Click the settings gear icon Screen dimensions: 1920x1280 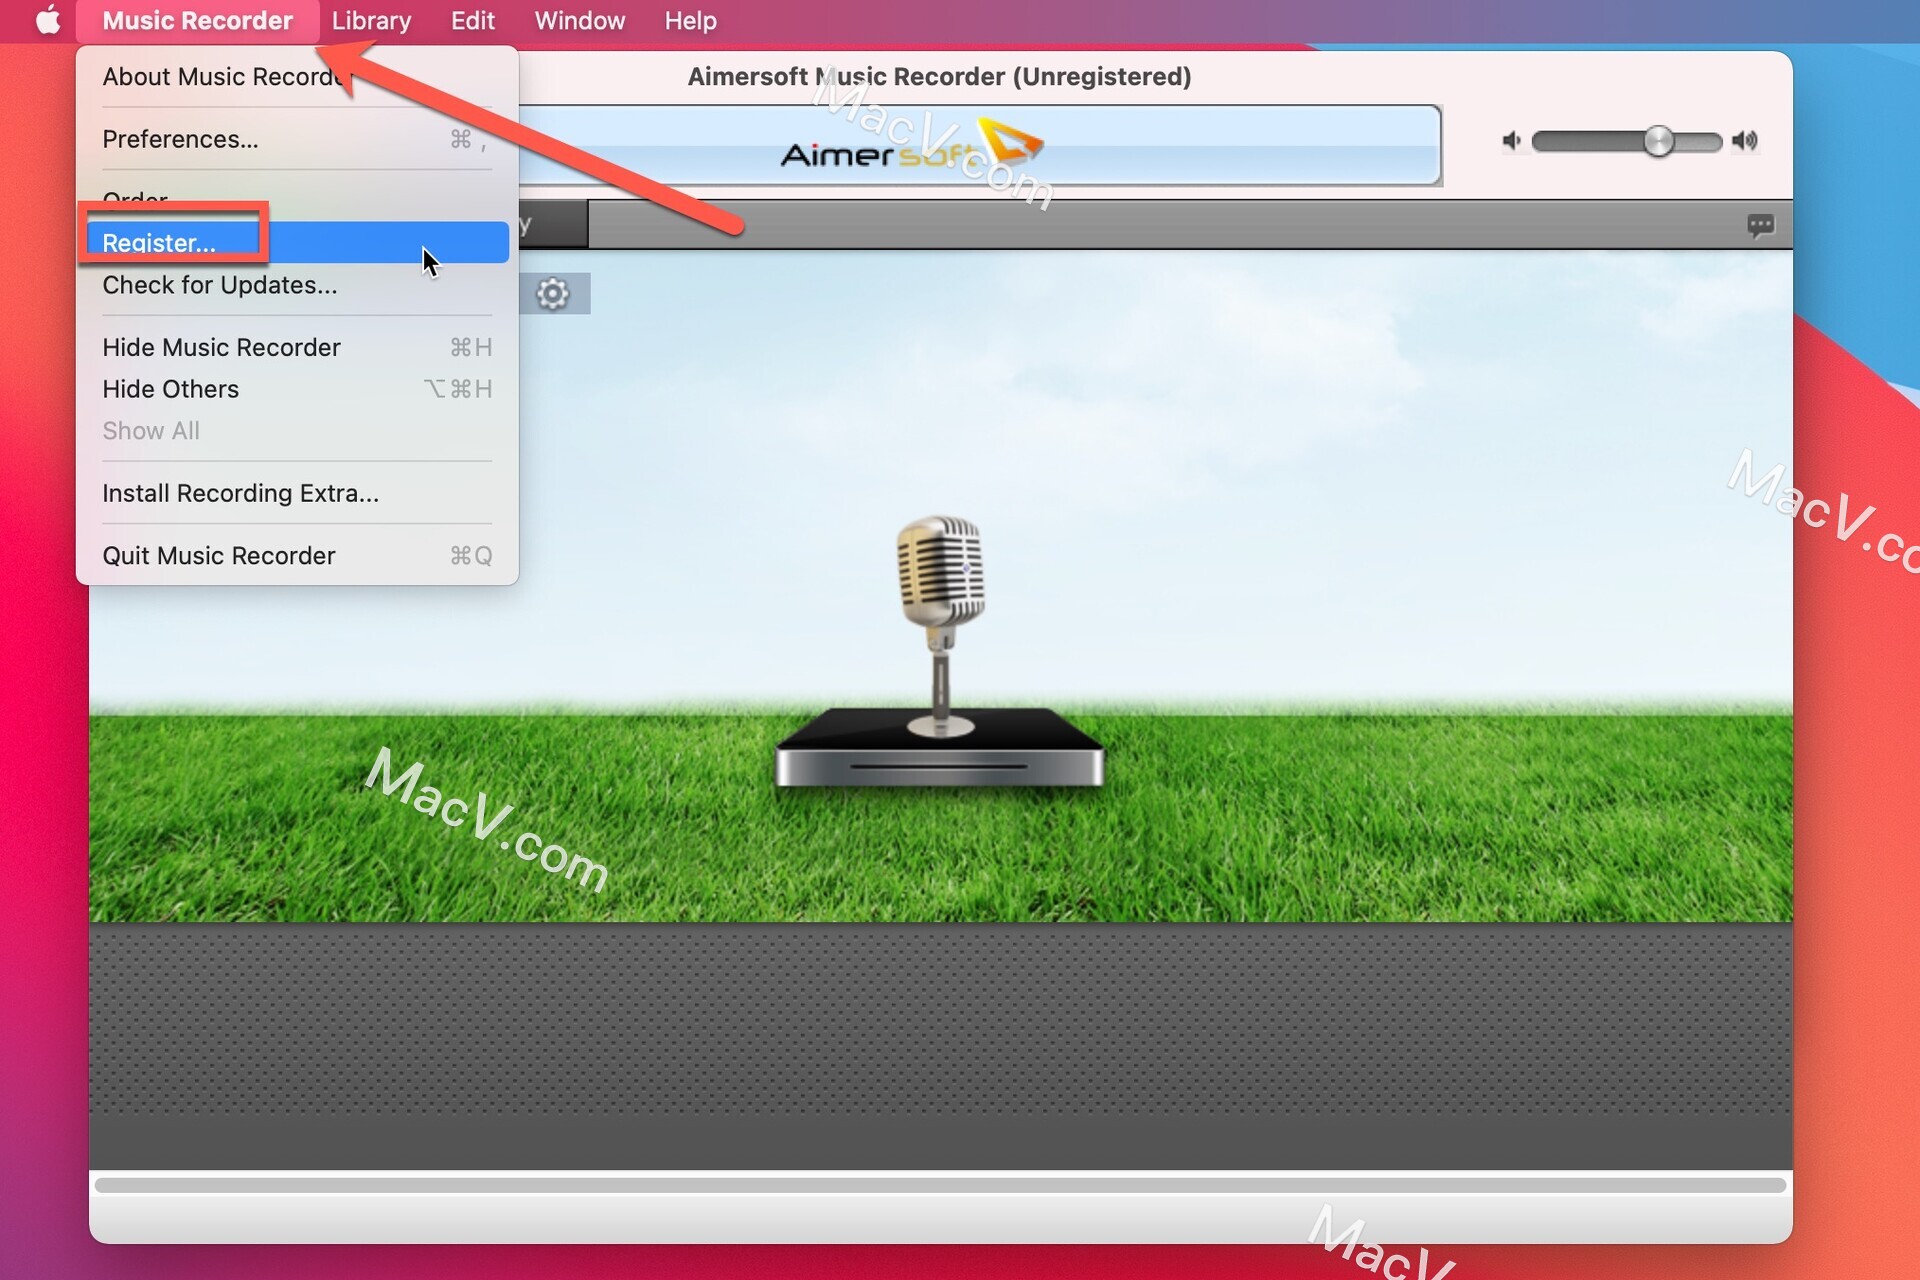[553, 294]
